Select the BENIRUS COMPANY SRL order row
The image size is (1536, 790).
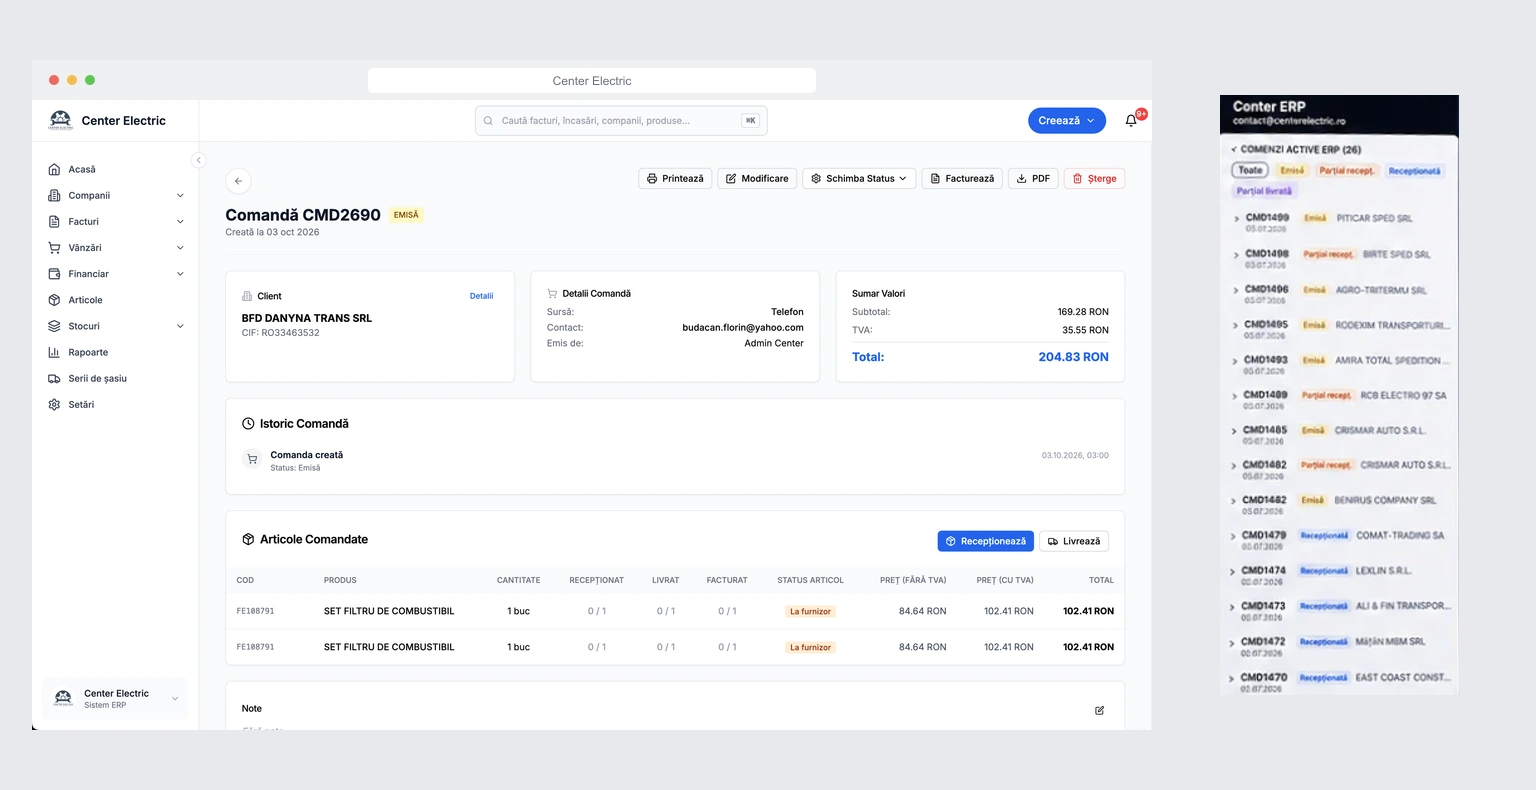coord(1341,503)
